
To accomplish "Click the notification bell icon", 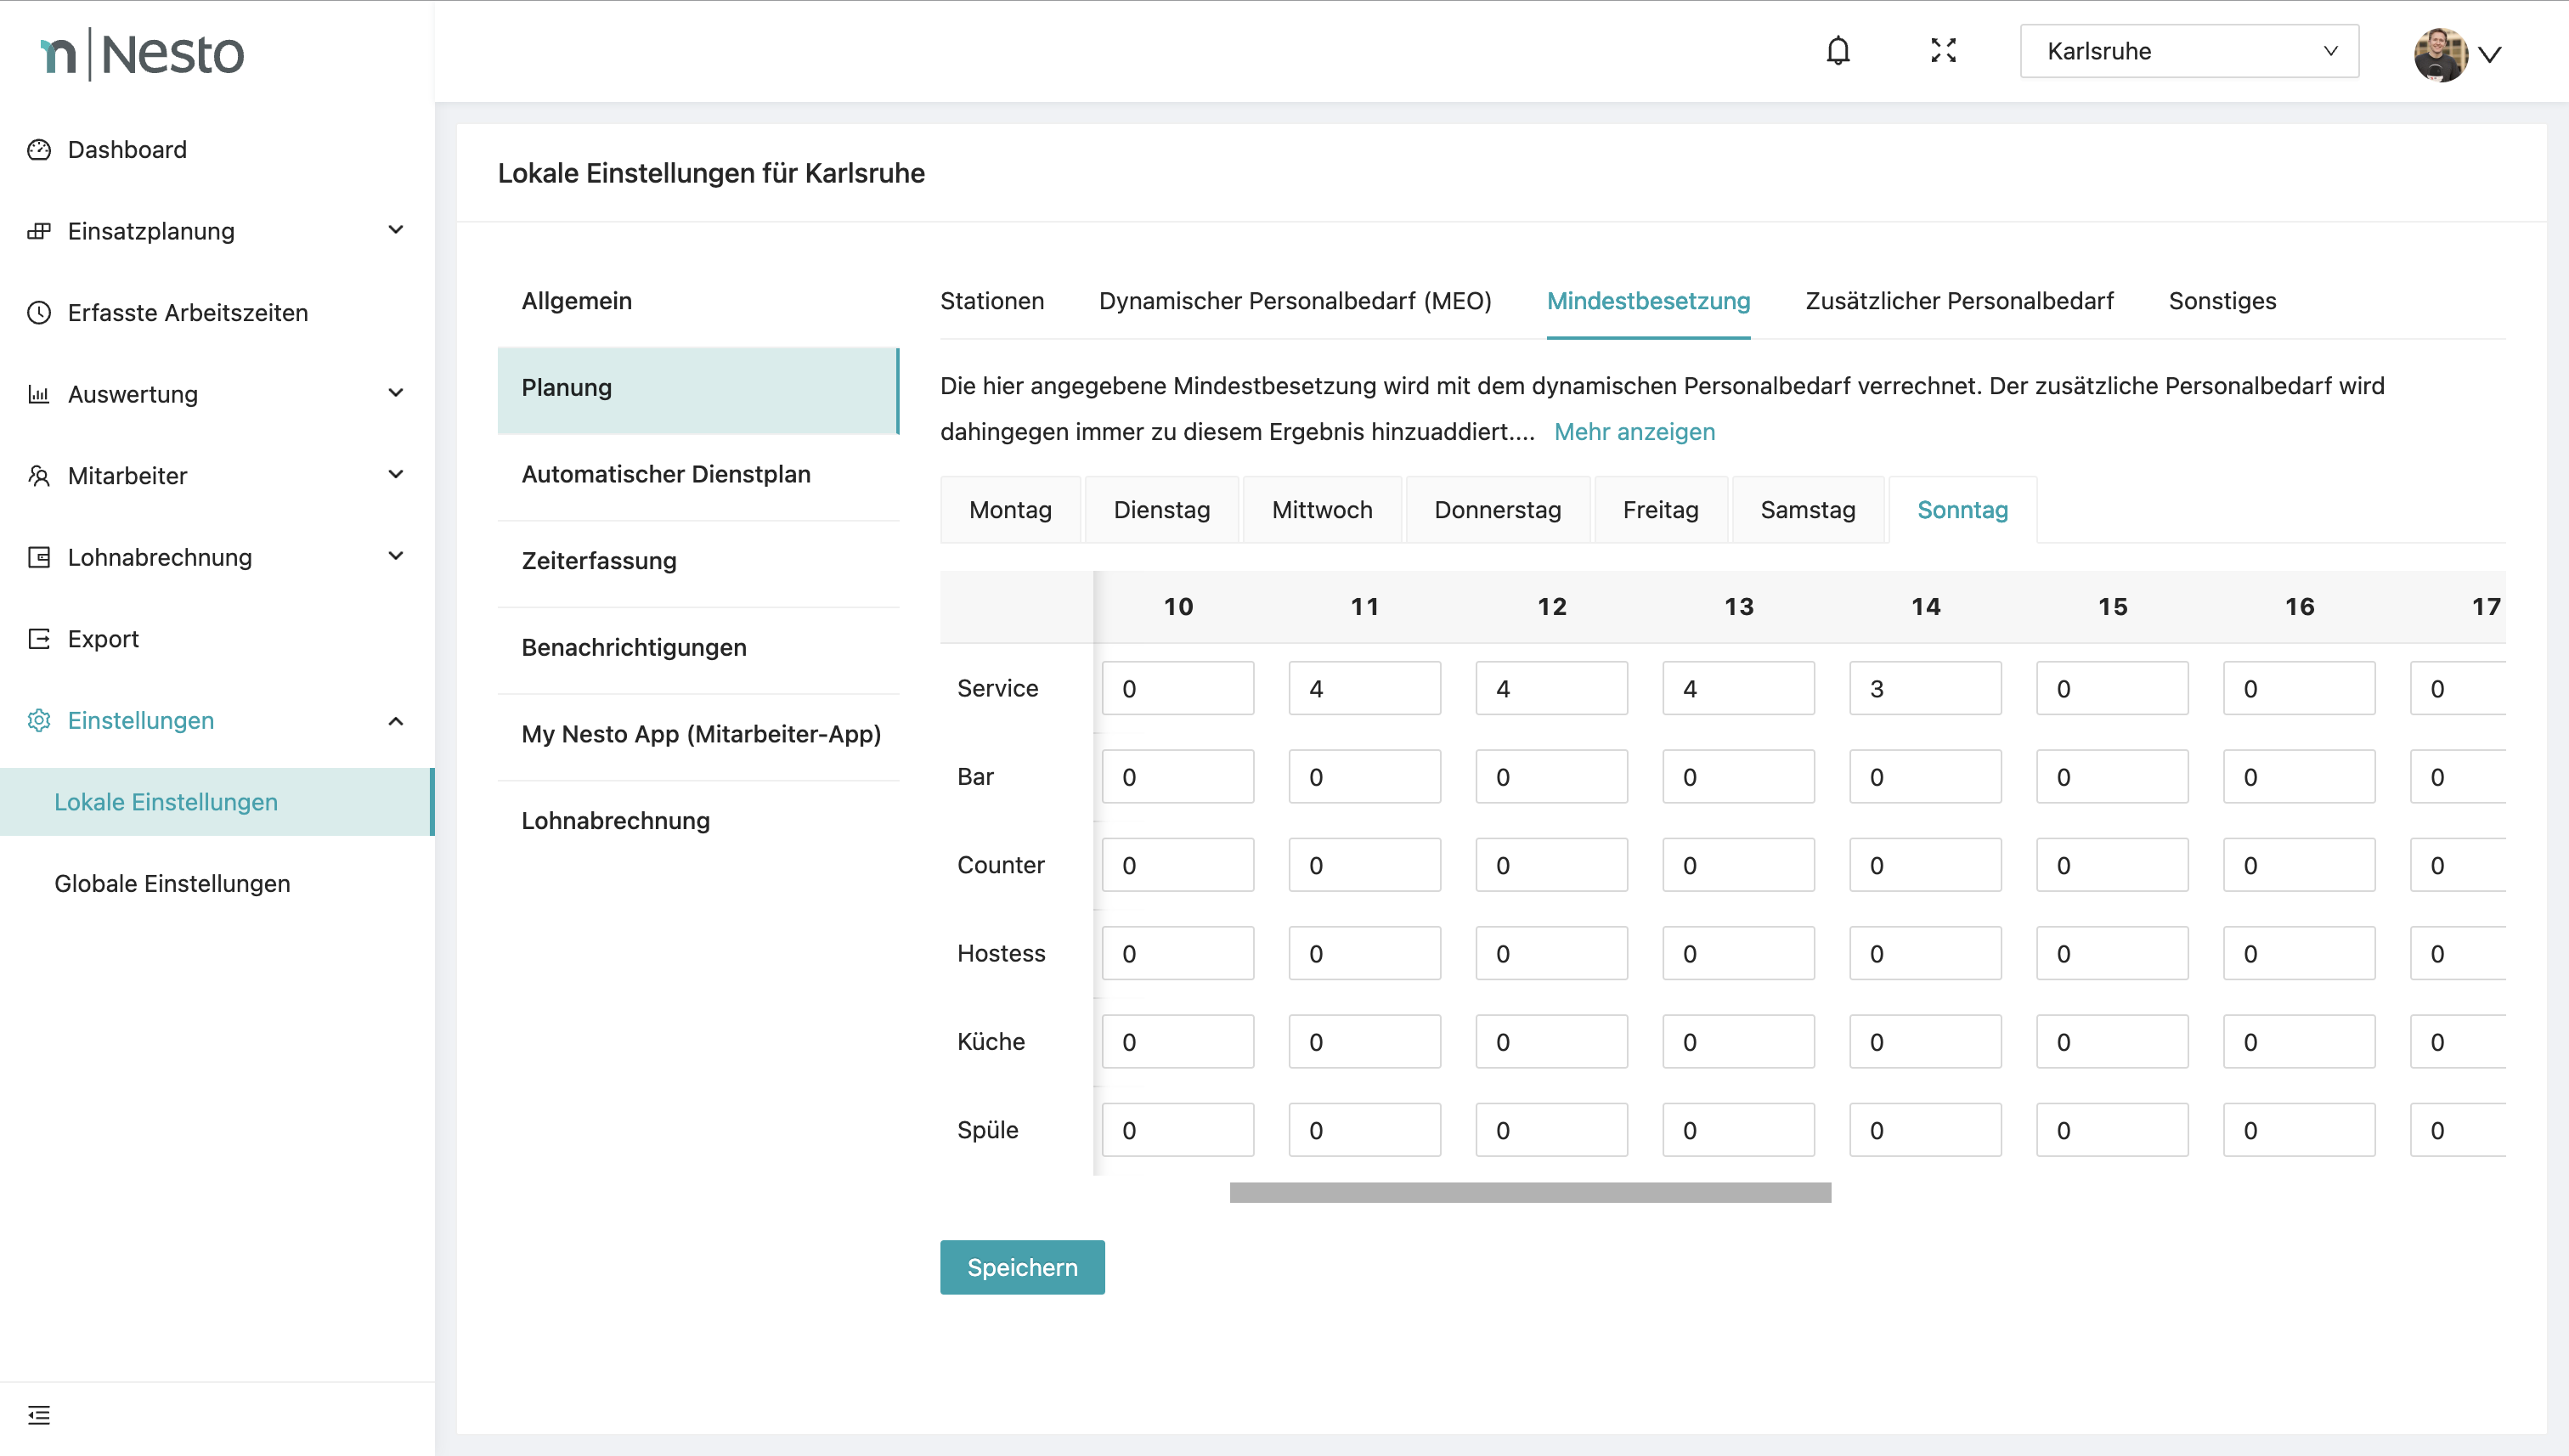I will pos(1837,51).
